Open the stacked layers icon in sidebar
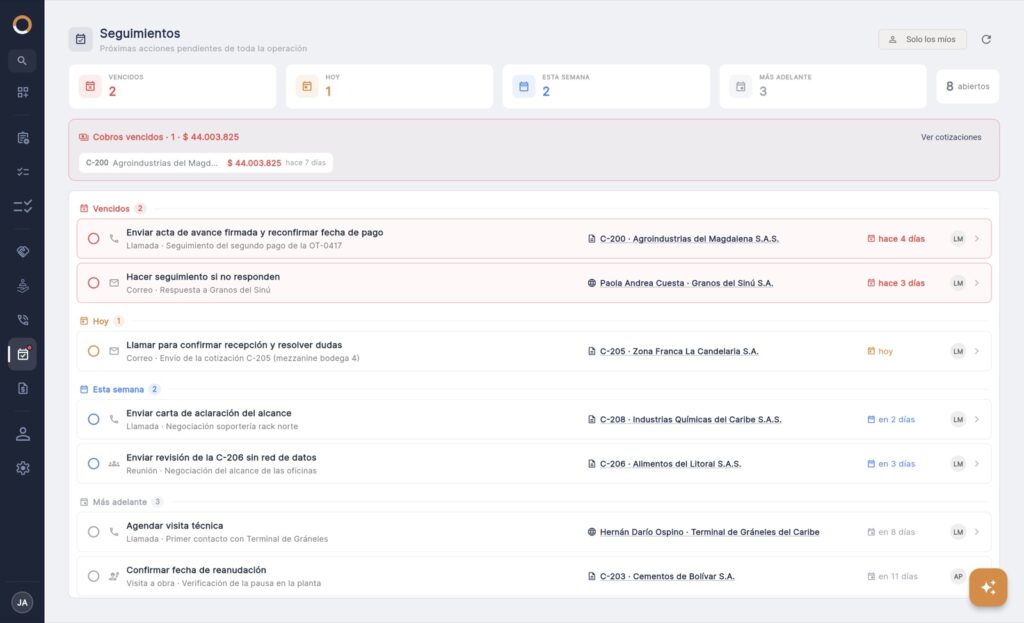The width and height of the screenshot is (1024, 623). (22, 285)
